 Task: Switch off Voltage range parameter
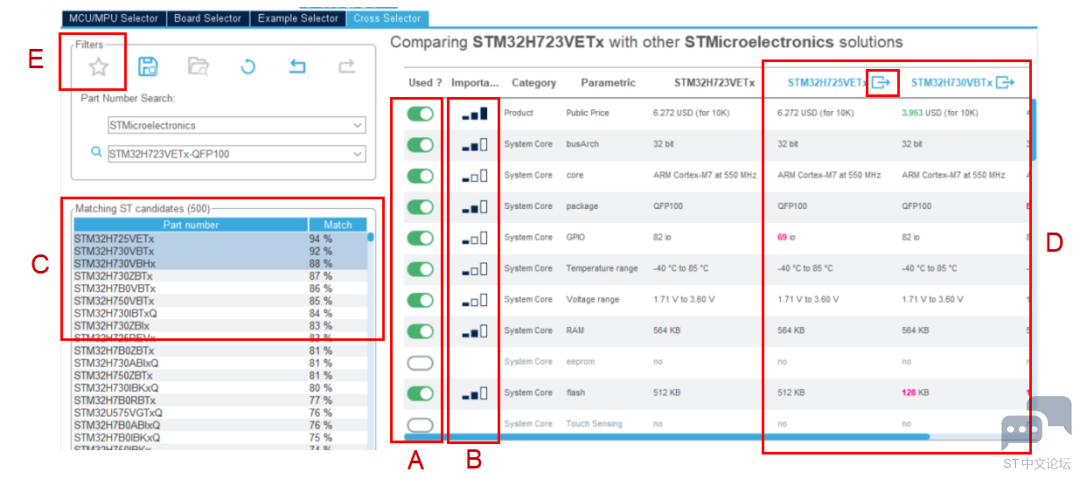pyautogui.click(x=420, y=300)
